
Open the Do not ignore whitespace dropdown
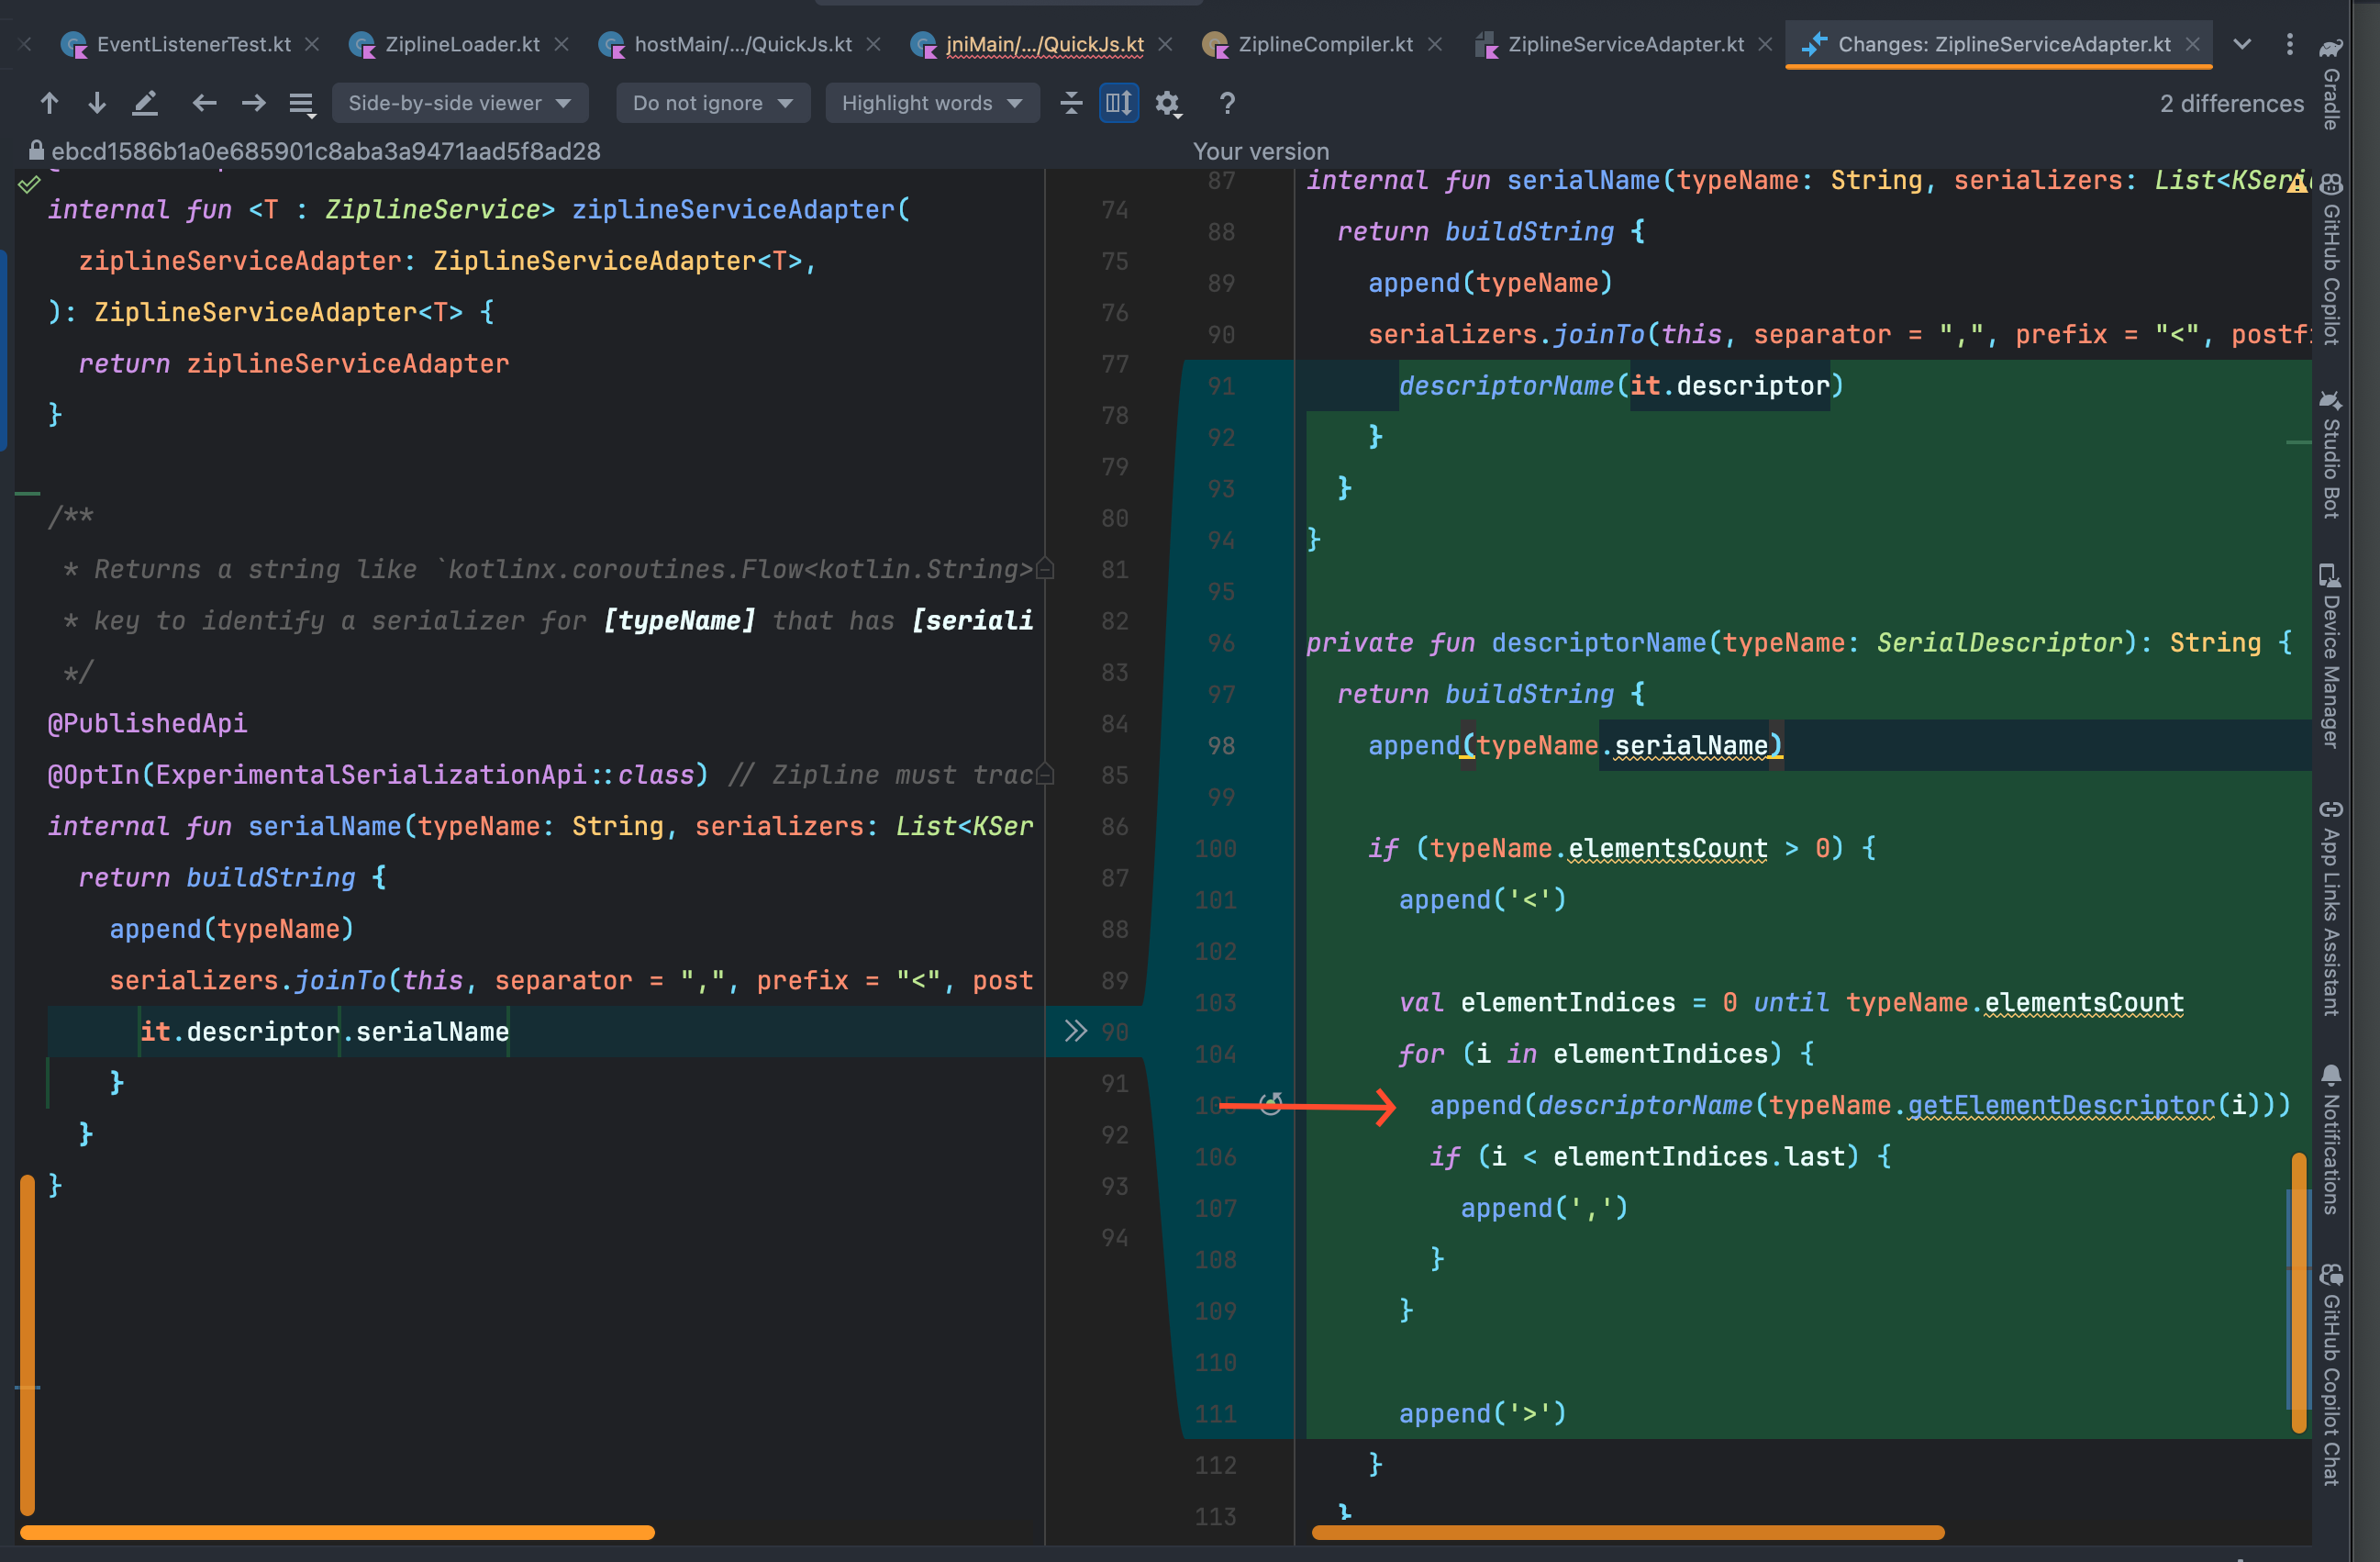[x=713, y=102]
